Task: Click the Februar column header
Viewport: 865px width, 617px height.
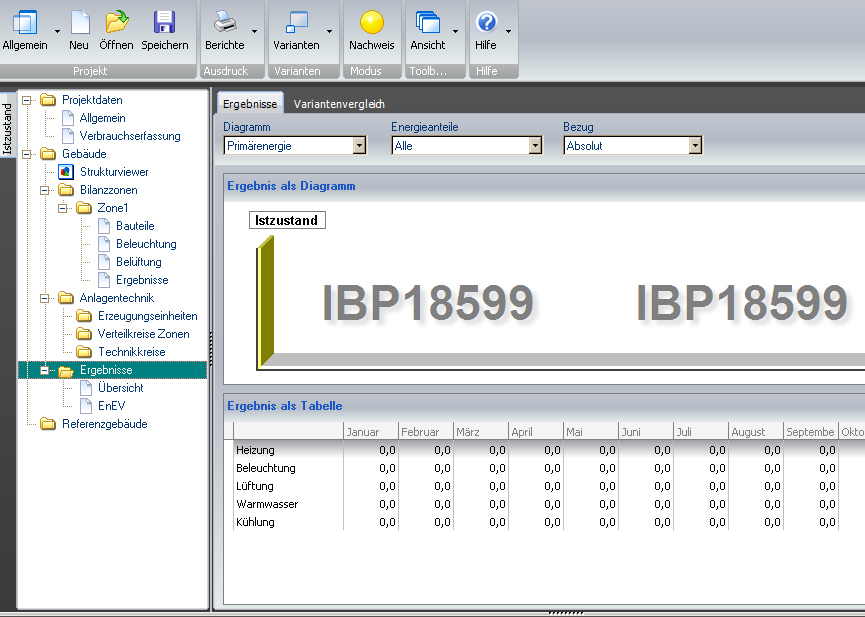Action: [x=426, y=432]
